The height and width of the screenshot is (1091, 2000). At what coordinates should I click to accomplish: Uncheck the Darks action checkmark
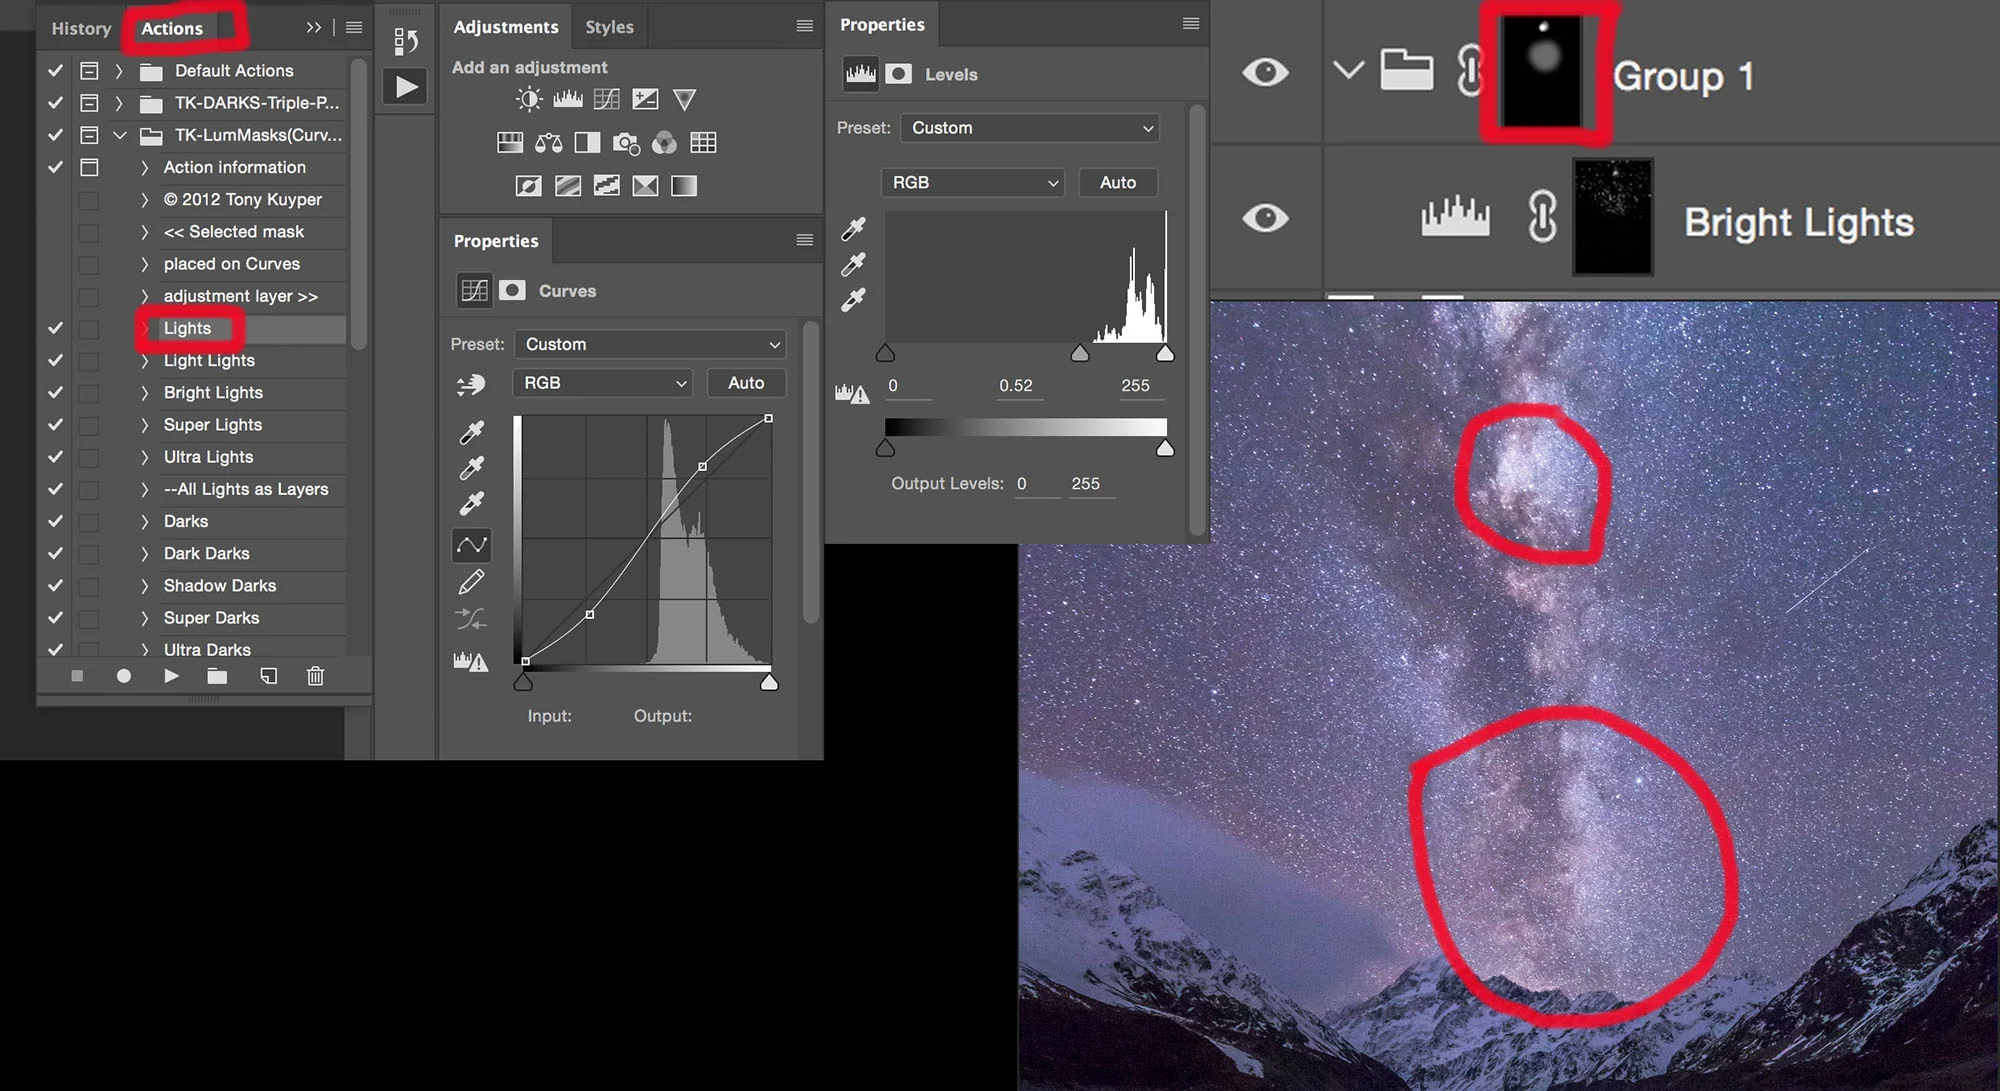tap(55, 521)
